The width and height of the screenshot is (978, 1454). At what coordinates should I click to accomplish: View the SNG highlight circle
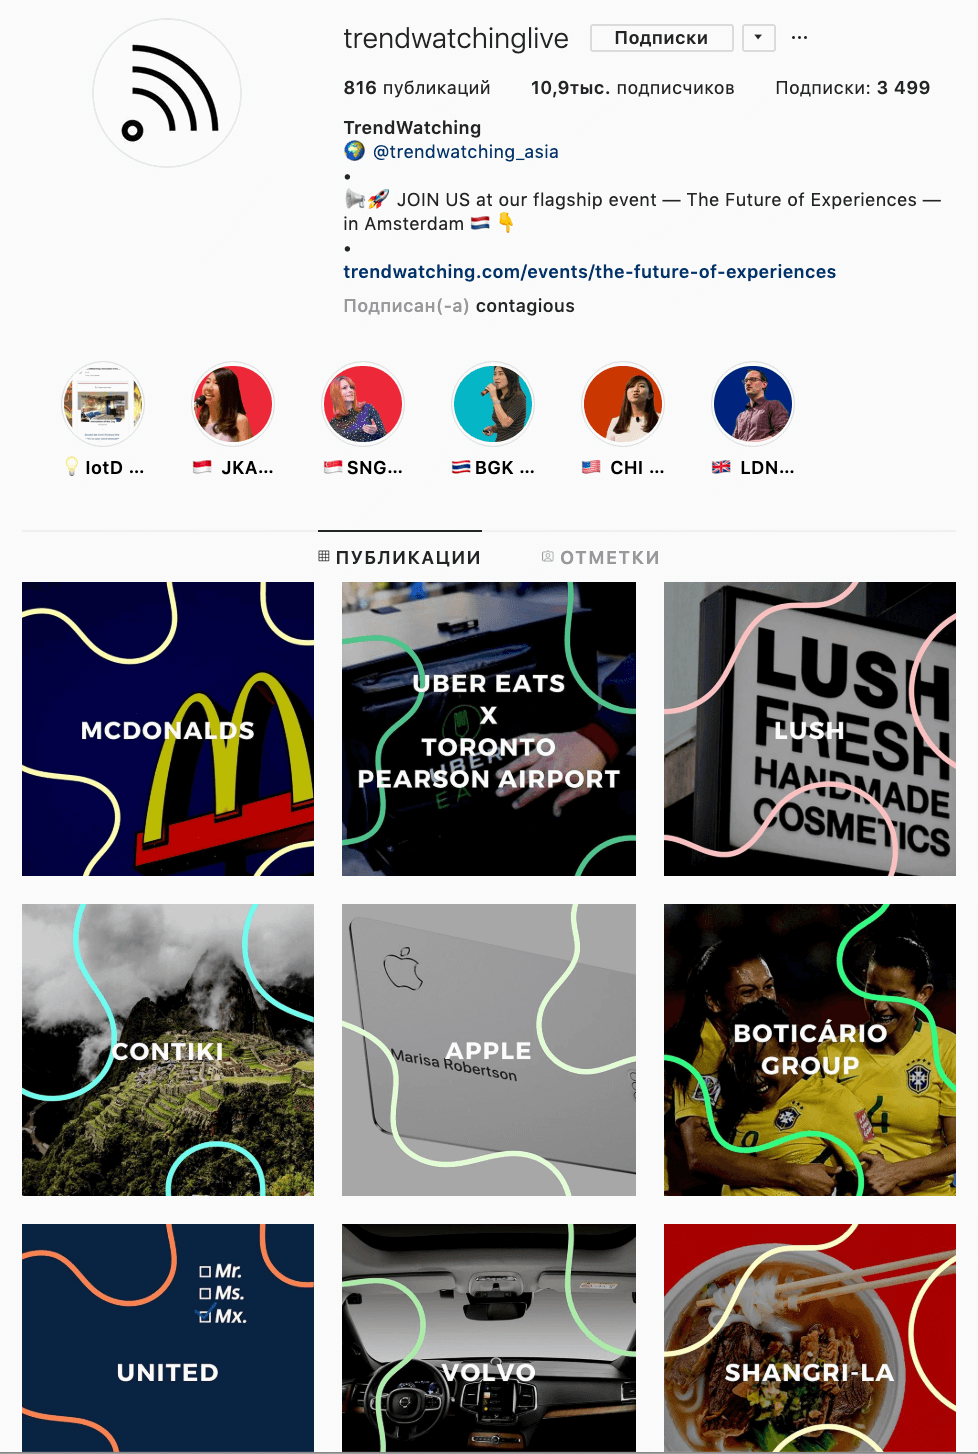coord(363,404)
